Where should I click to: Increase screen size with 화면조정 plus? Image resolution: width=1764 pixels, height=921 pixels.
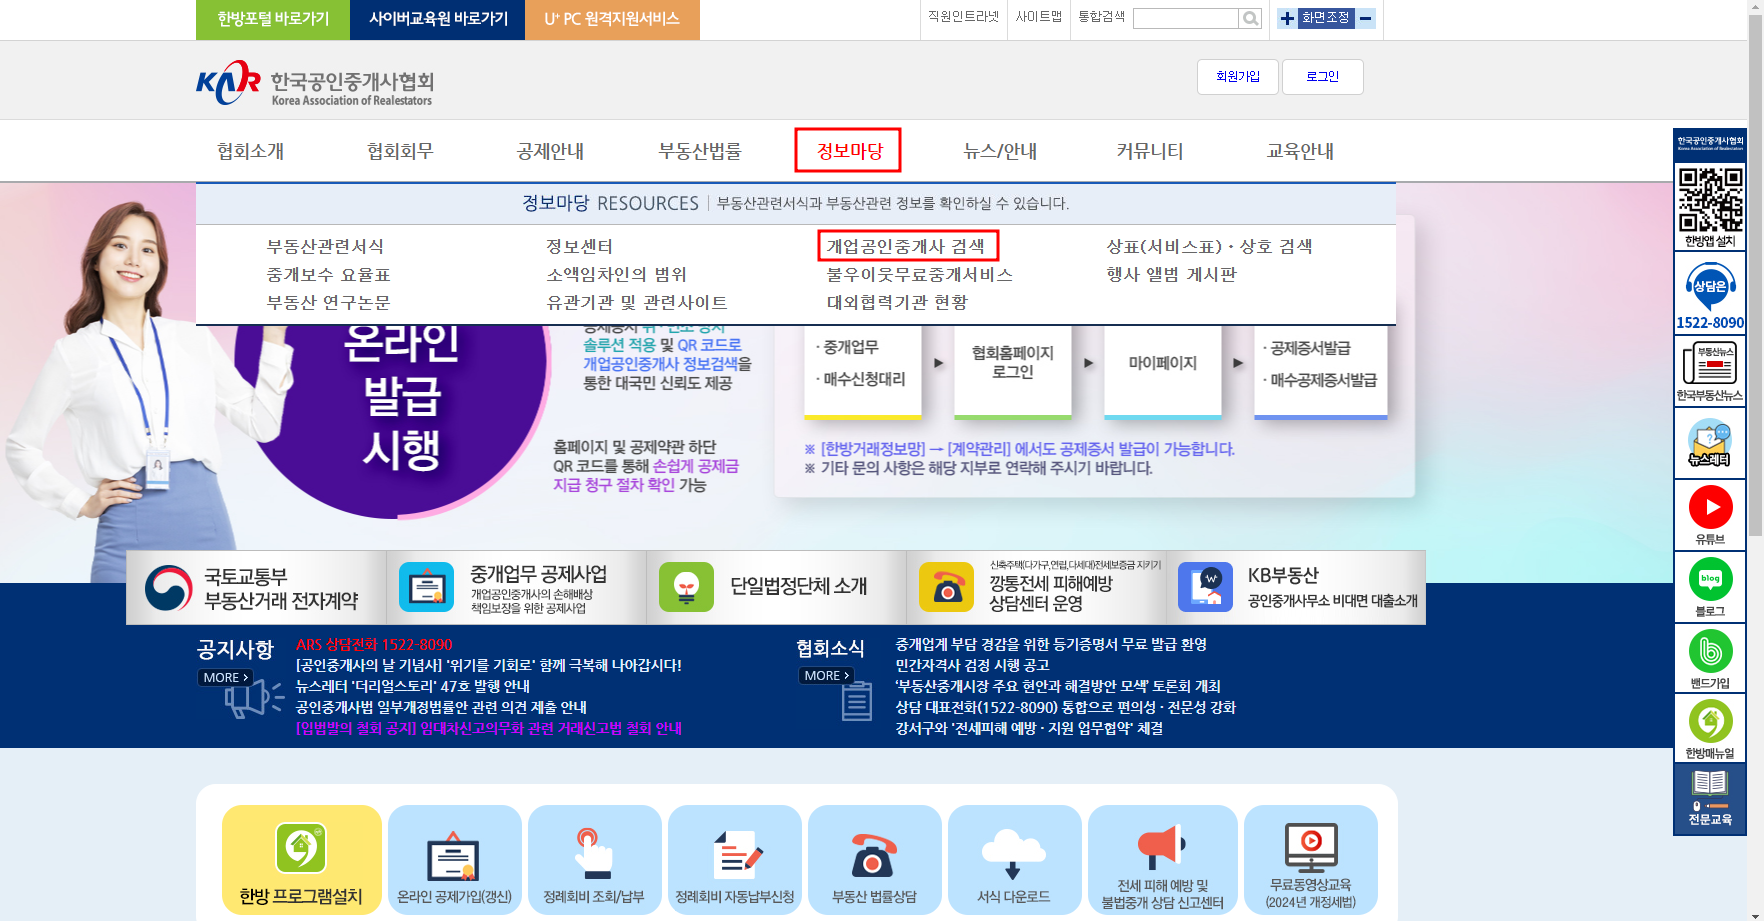pos(1285,18)
